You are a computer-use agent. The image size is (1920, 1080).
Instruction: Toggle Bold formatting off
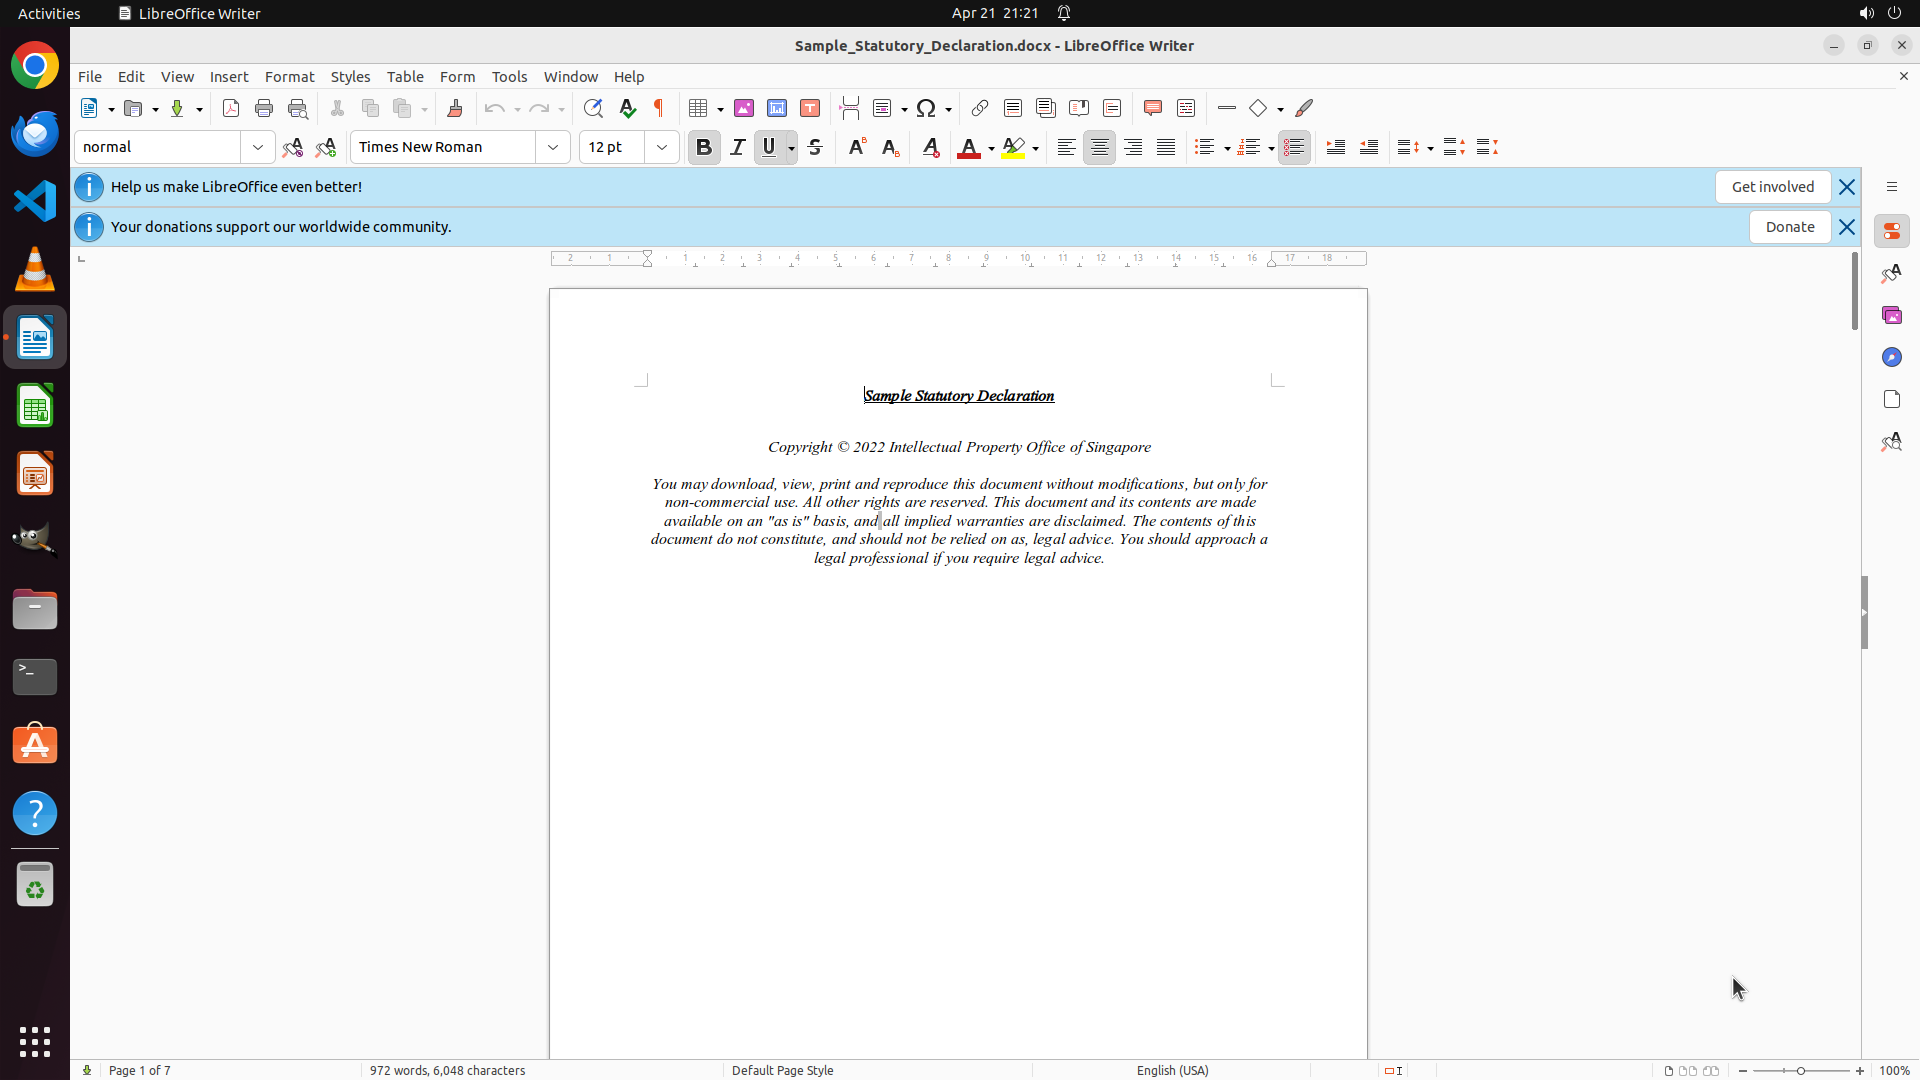(x=704, y=147)
